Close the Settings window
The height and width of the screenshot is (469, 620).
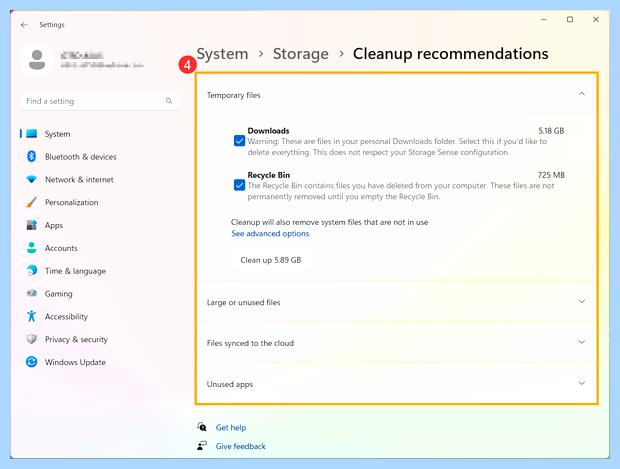point(596,19)
